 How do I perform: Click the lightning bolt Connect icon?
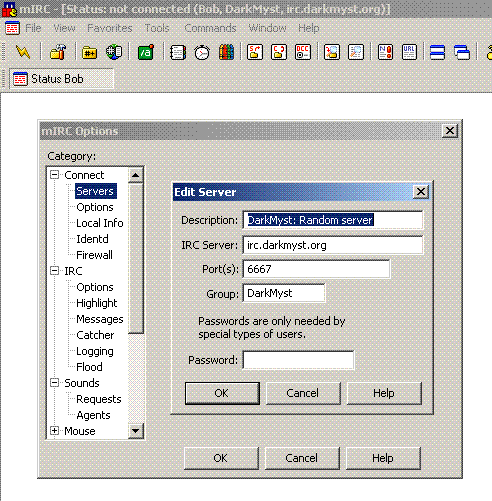[23, 52]
